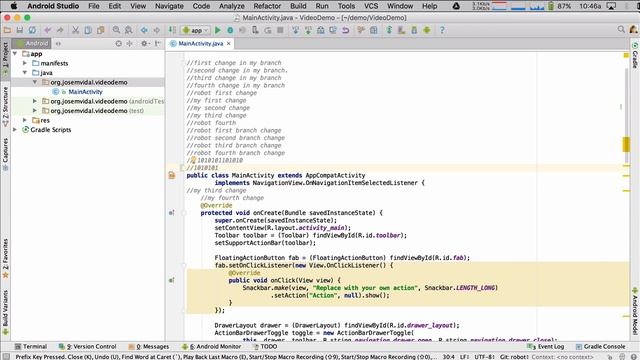Toggle the Build Variants side panel tab
The height and width of the screenshot is (360, 640).
pyautogui.click(x=5, y=312)
